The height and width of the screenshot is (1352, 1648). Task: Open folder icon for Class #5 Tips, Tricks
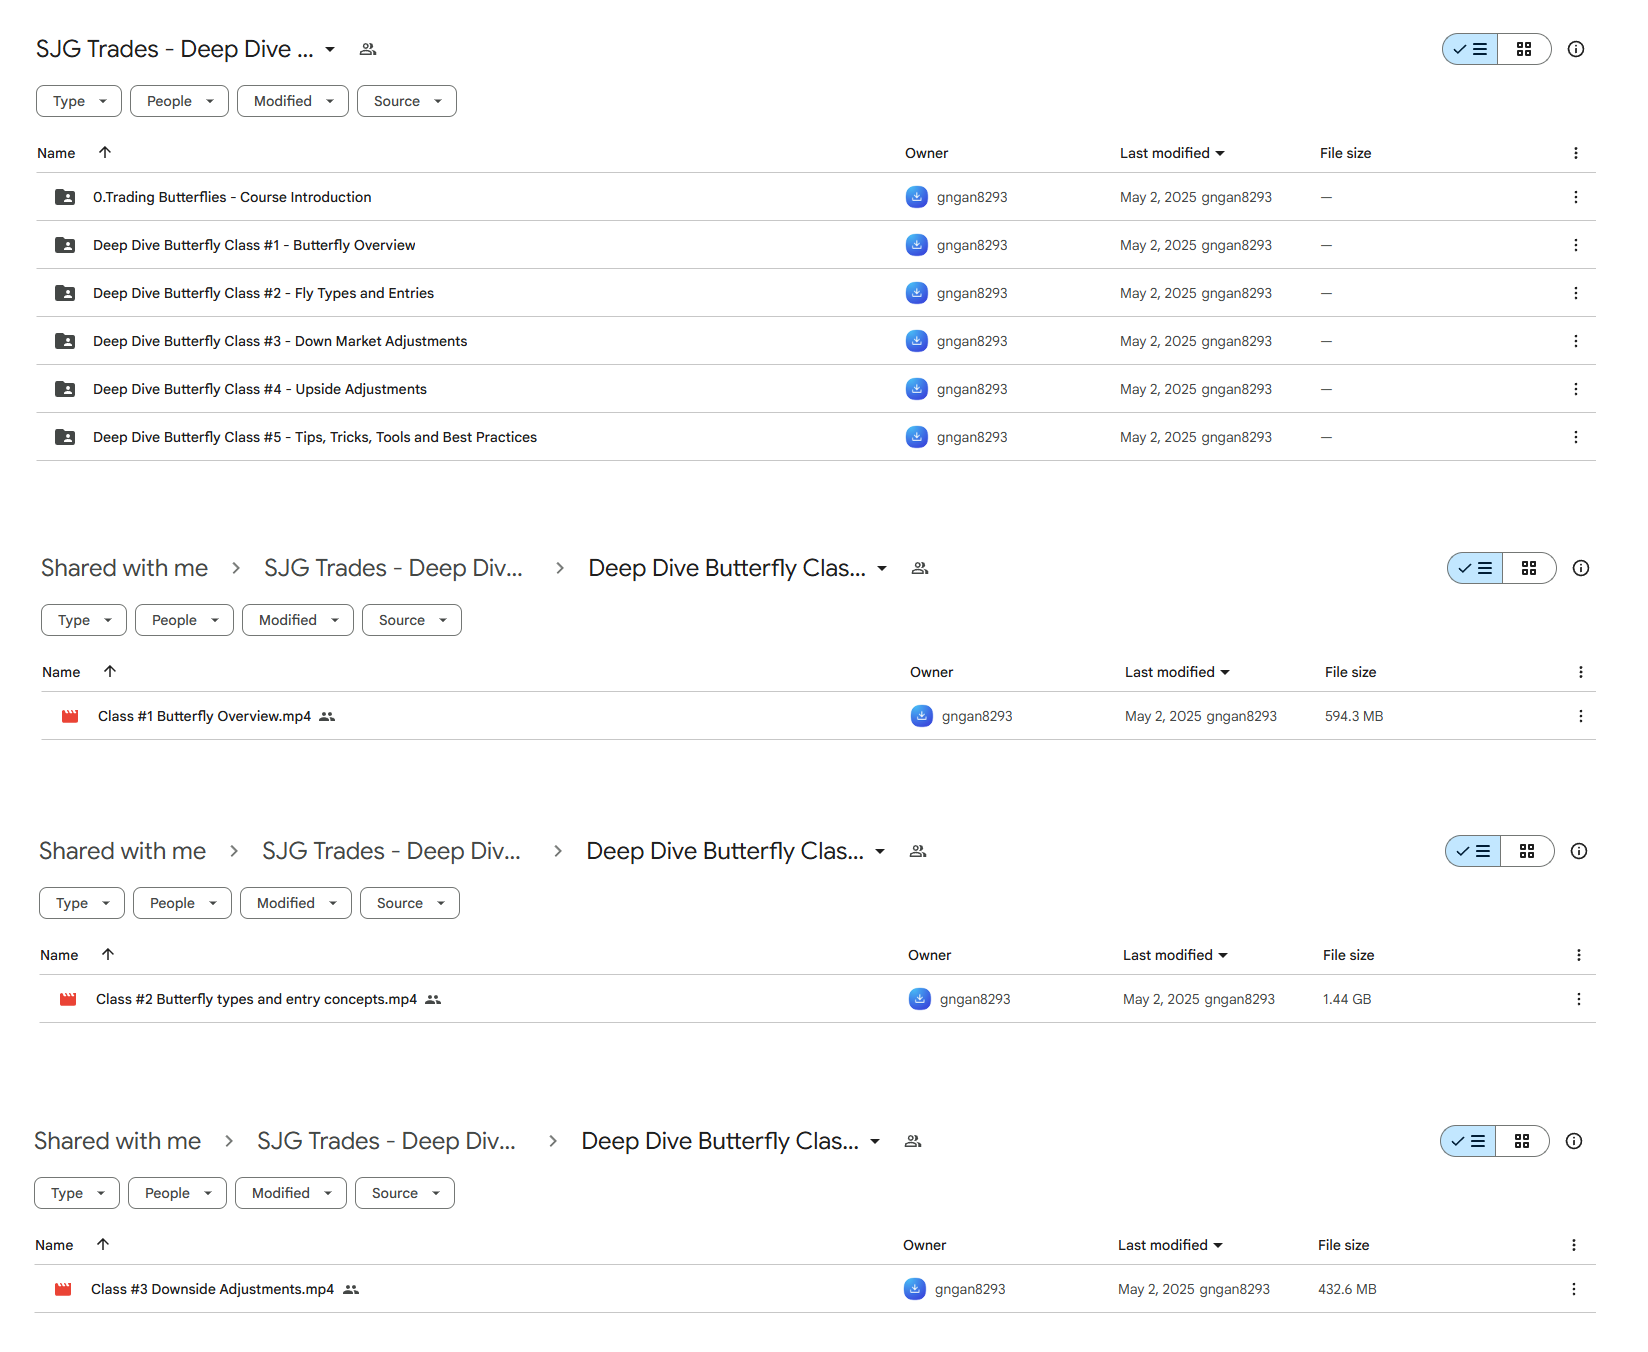pyautogui.click(x=65, y=437)
